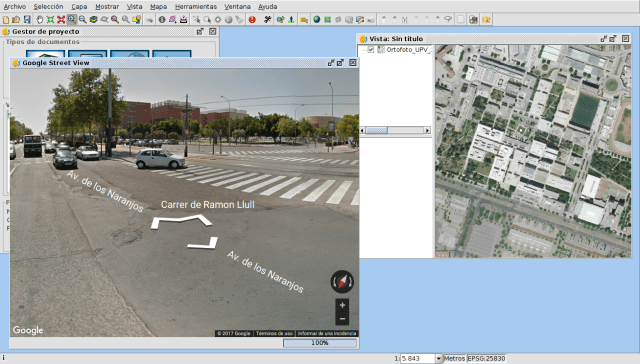Click the 100% loading progress bar
Viewport: 640px width, 364px height.
point(320,343)
